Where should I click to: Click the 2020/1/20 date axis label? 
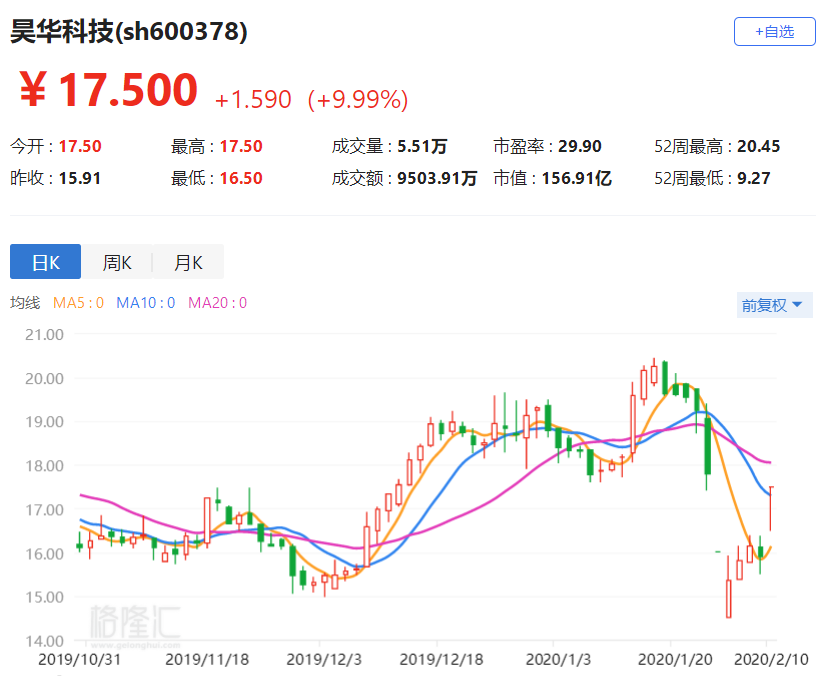click(x=675, y=660)
